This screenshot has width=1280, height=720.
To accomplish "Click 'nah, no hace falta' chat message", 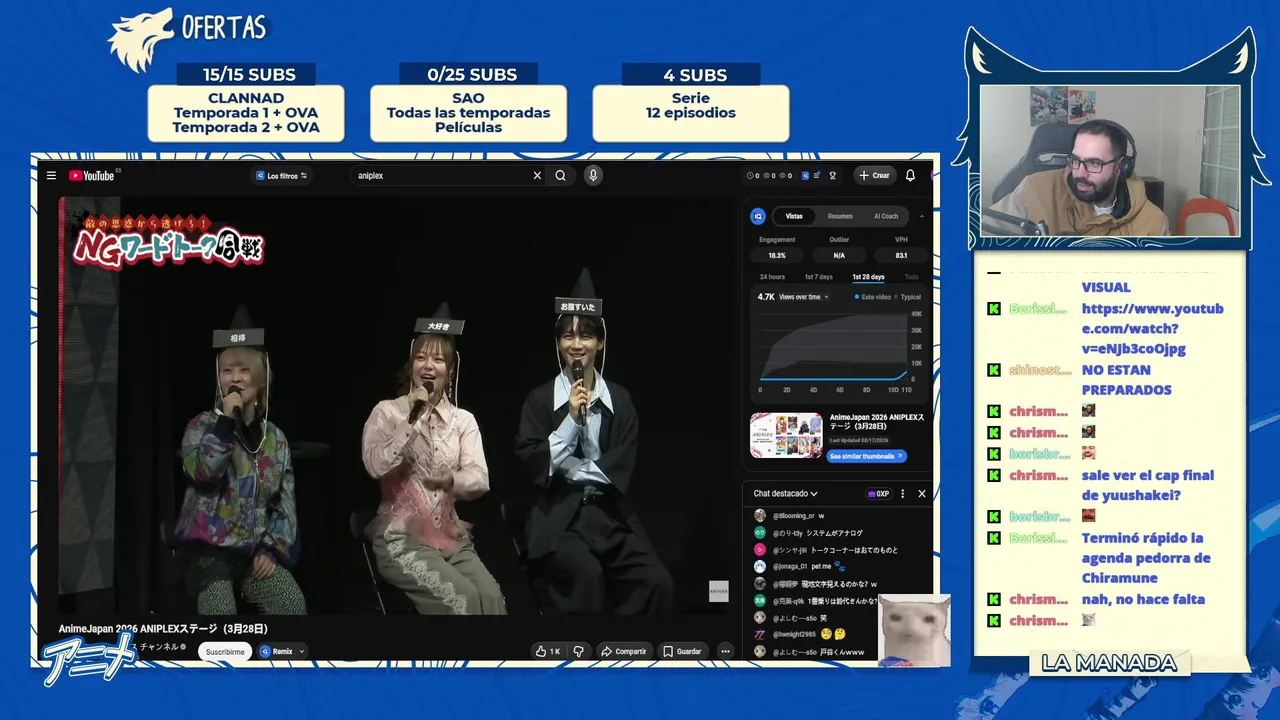I will [x=1143, y=599].
